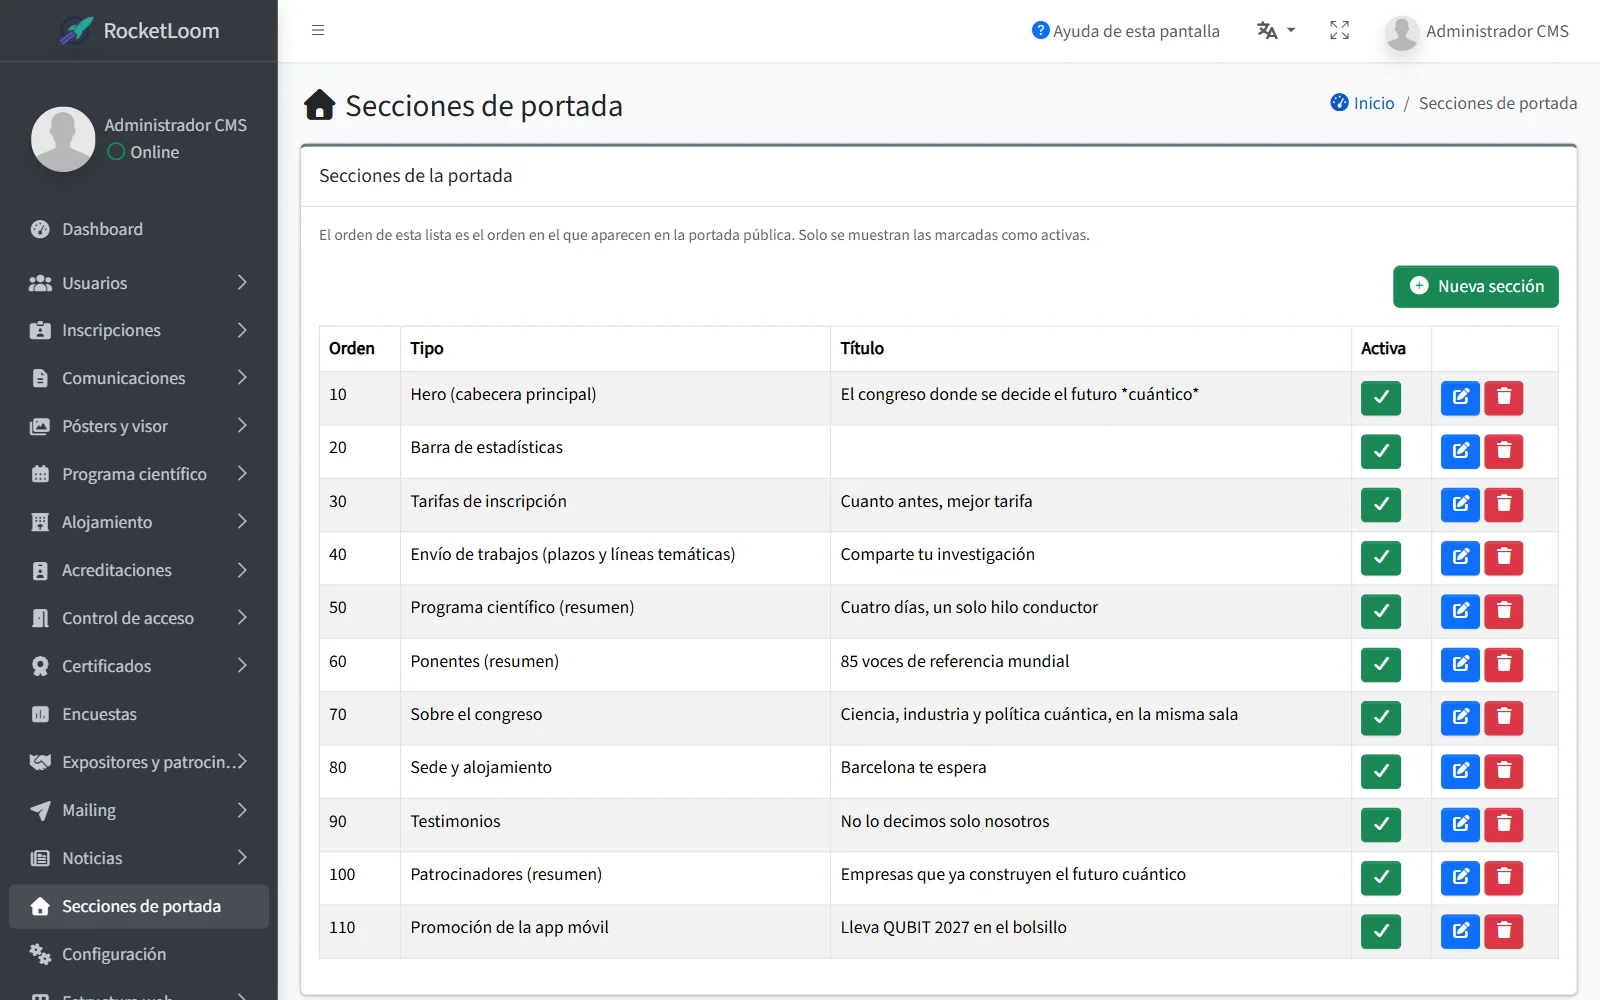Screen dimensions: 1600x1000
Task: Edit the Sobre el congreso section
Action: [x=1460, y=718]
